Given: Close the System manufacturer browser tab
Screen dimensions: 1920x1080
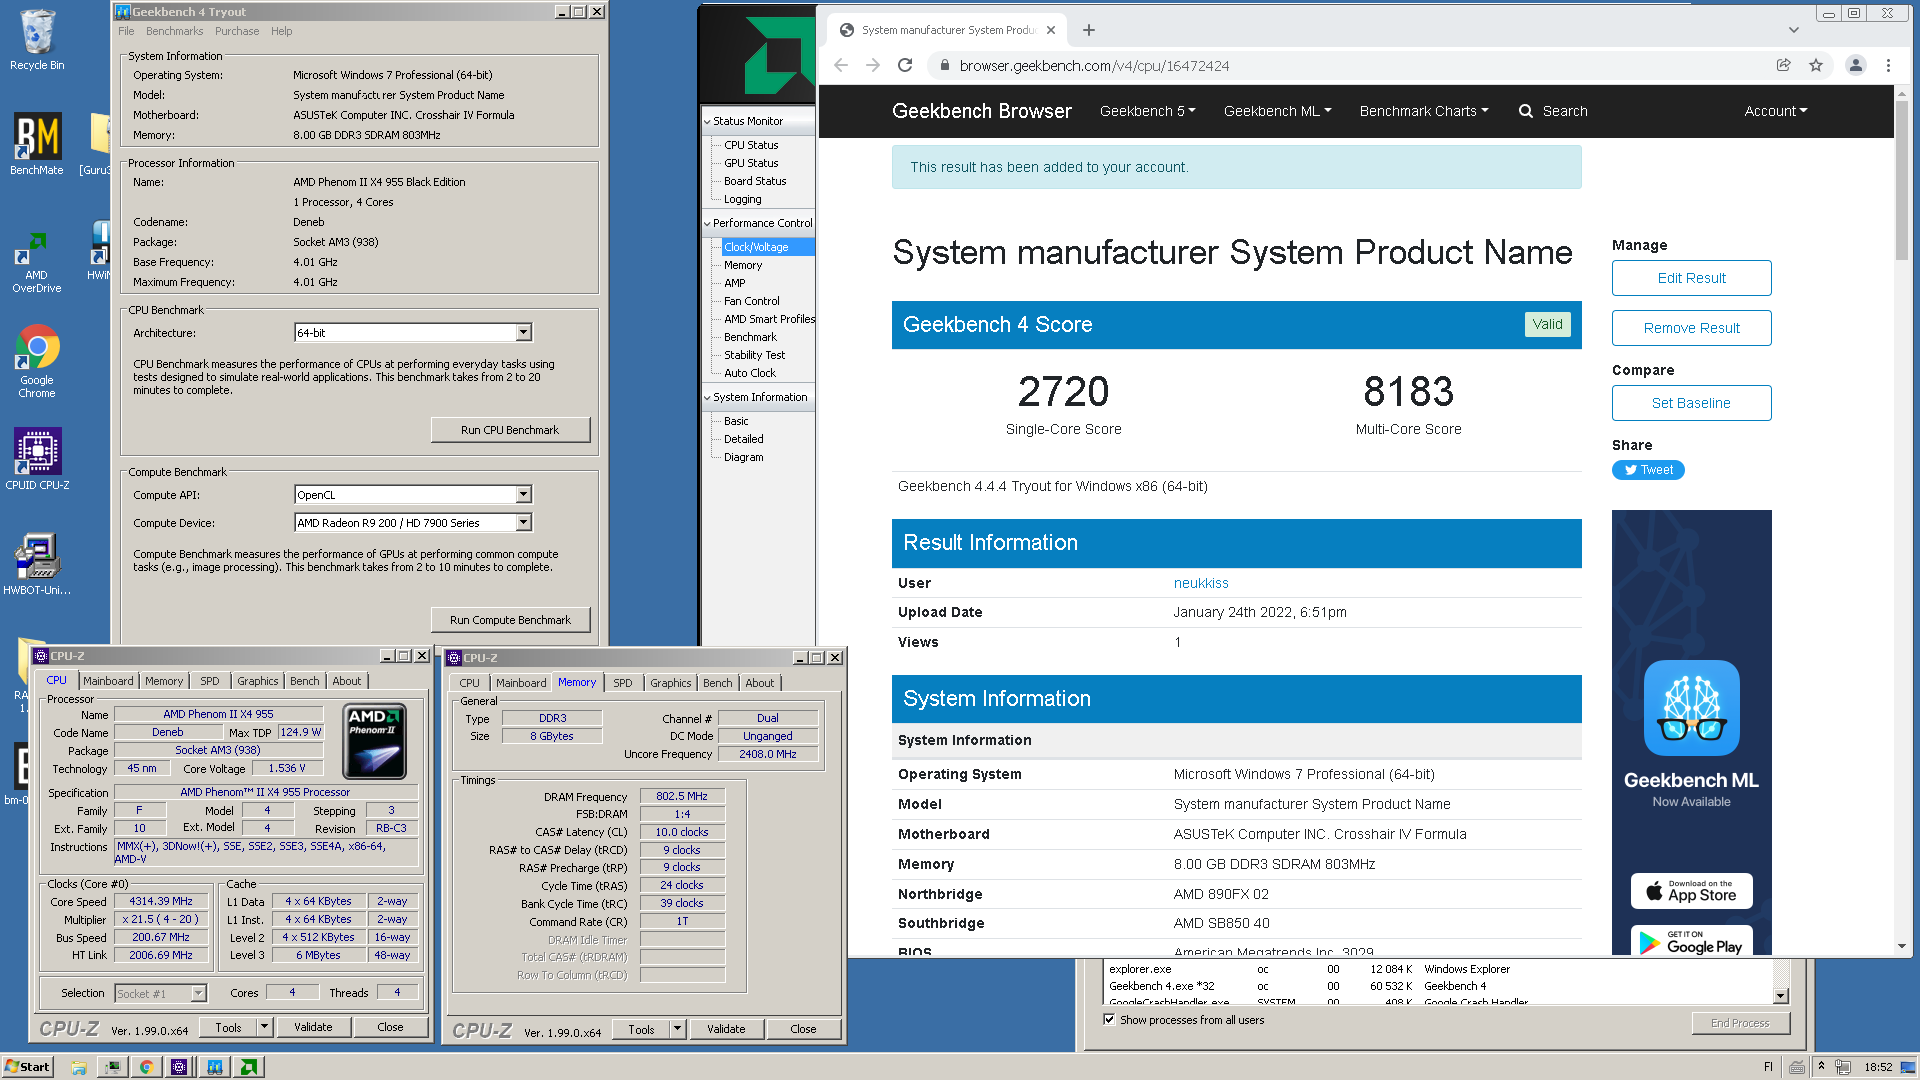Looking at the screenshot, I should point(1051,30).
